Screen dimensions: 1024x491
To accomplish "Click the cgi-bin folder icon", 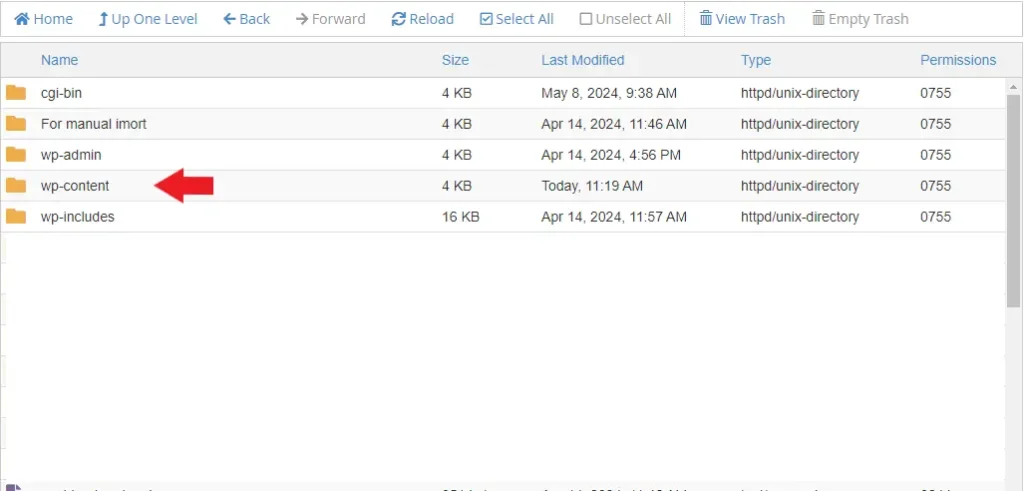I will (x=16, y=93).
